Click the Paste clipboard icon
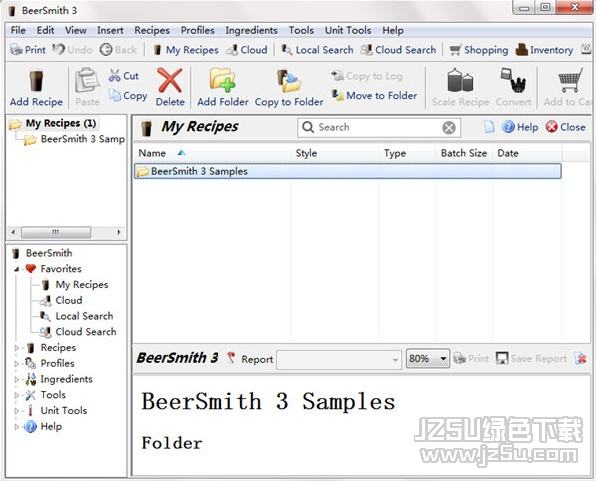 tap(87, 81)
